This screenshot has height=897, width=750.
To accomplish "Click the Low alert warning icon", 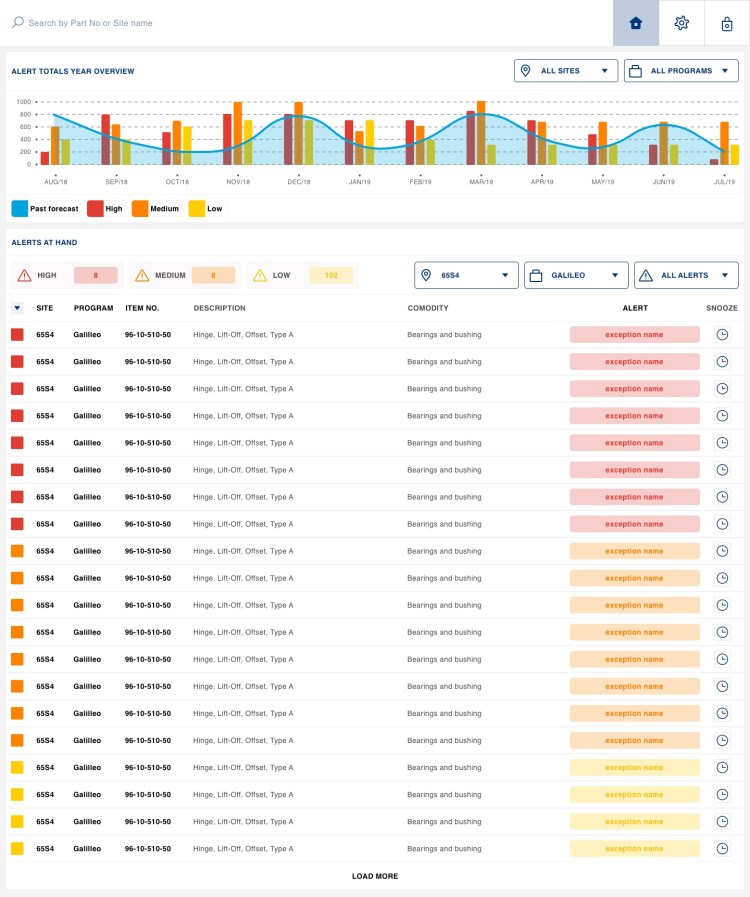I will coord(260,275).
